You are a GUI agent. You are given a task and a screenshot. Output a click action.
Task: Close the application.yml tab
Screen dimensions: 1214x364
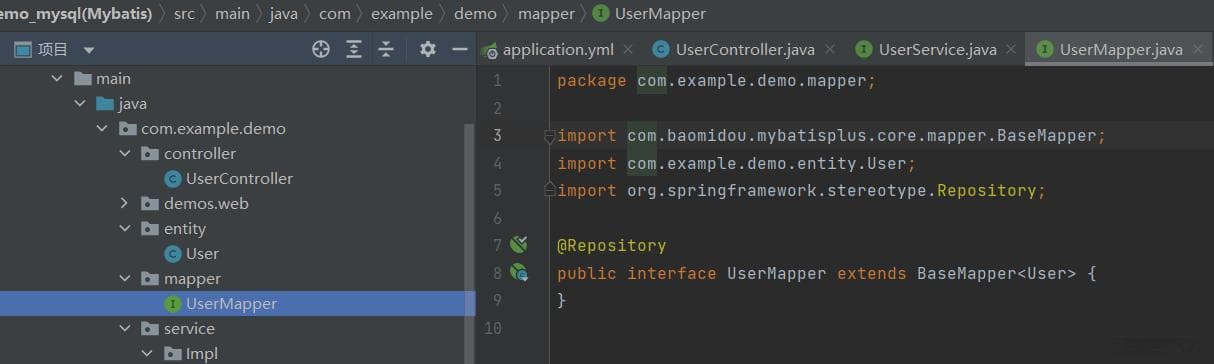pos(627,49)
